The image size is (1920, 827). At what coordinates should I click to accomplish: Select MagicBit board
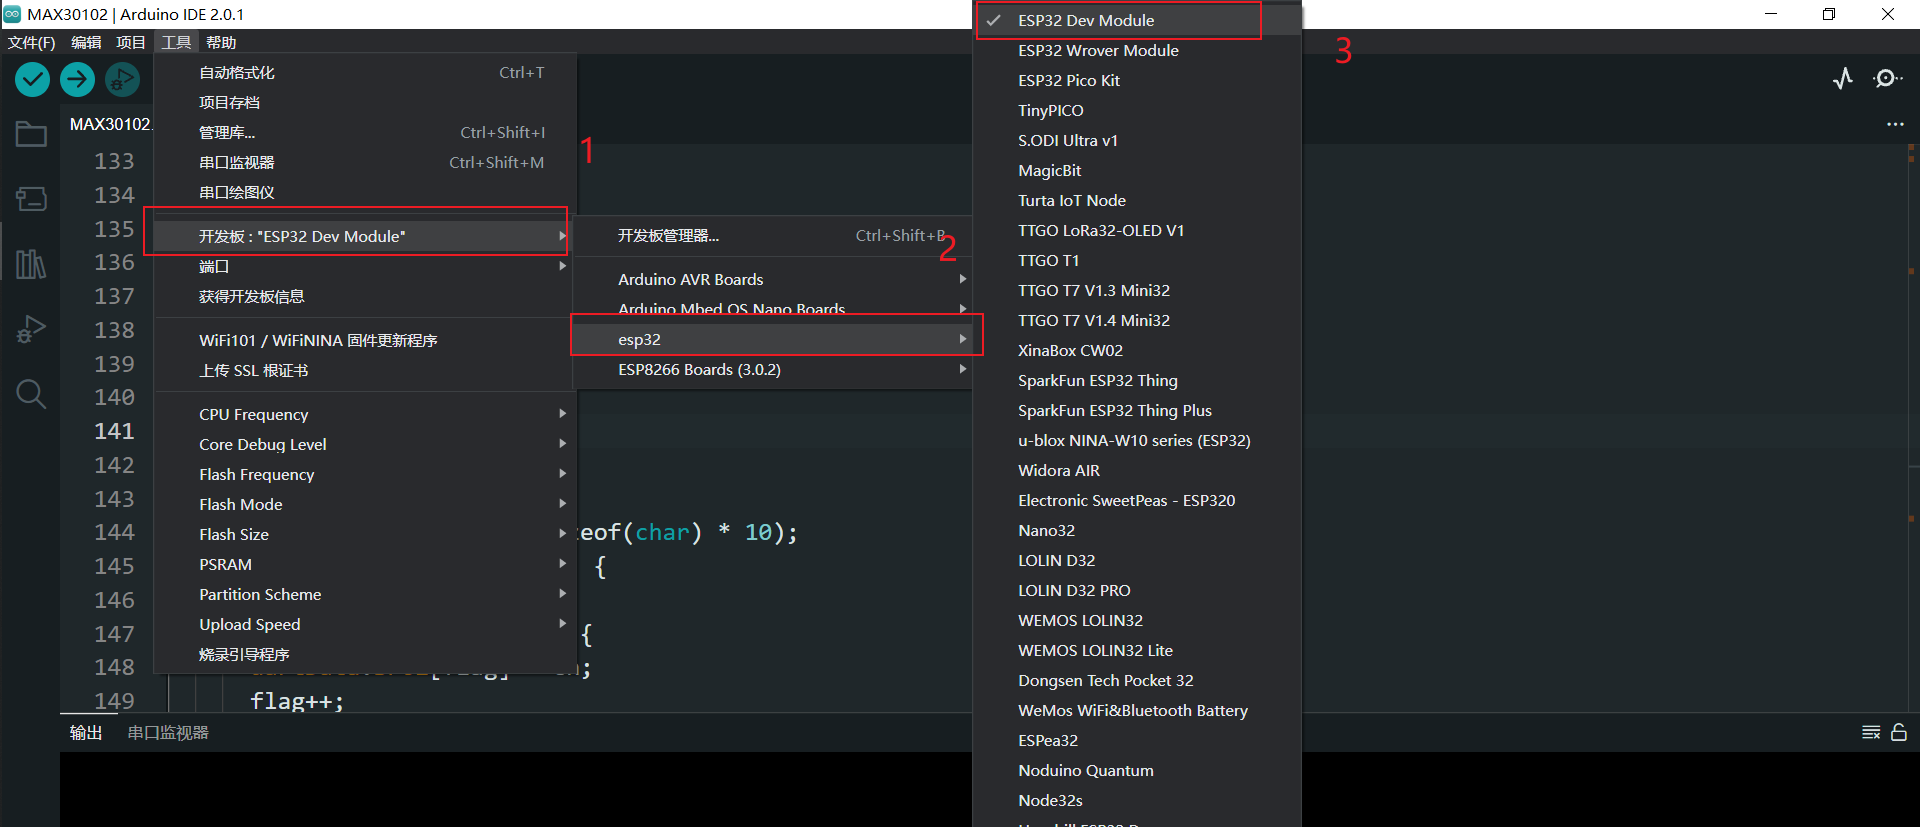[1137, 170]
